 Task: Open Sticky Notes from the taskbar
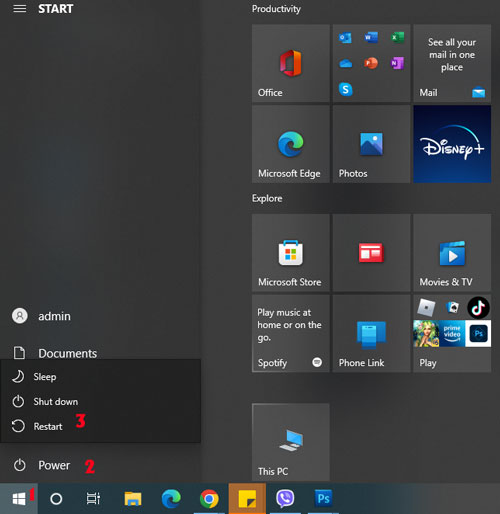[x=247, y=499]
